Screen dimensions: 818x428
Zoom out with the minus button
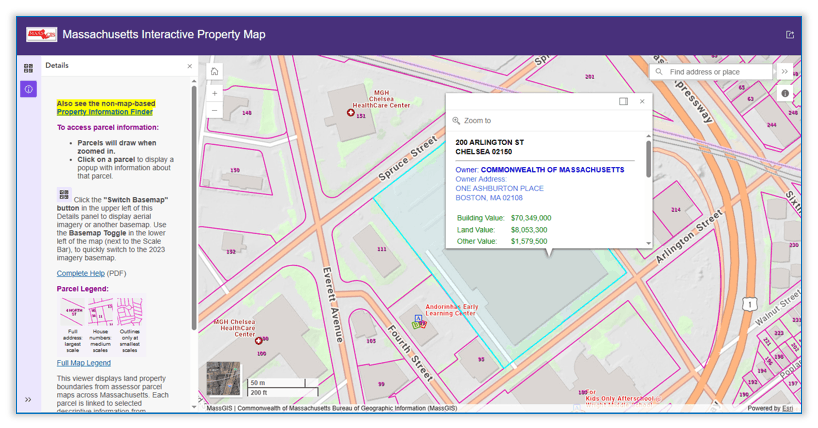(214, 110)
